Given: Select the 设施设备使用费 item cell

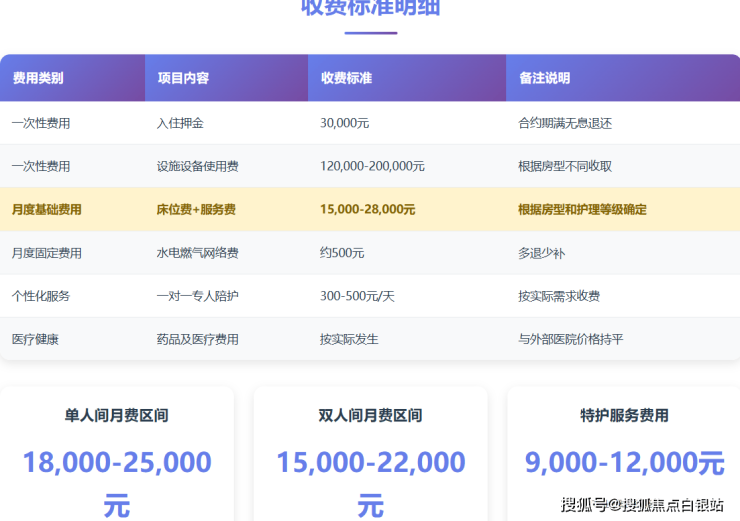Looking at the screenshot, I should coord(198,167).
